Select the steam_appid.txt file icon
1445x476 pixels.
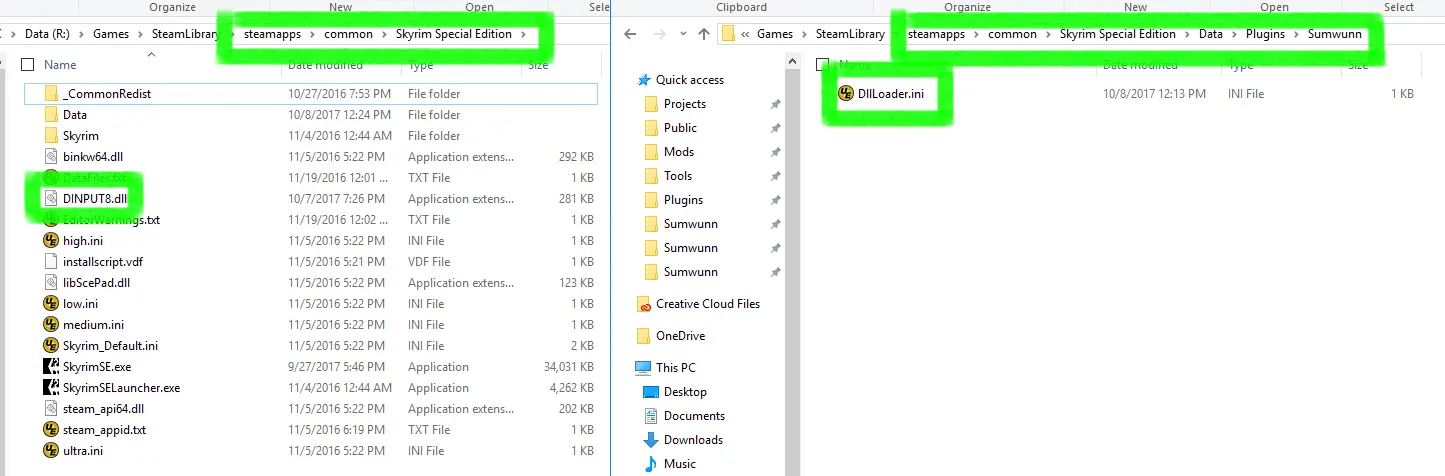coord(52,429)
